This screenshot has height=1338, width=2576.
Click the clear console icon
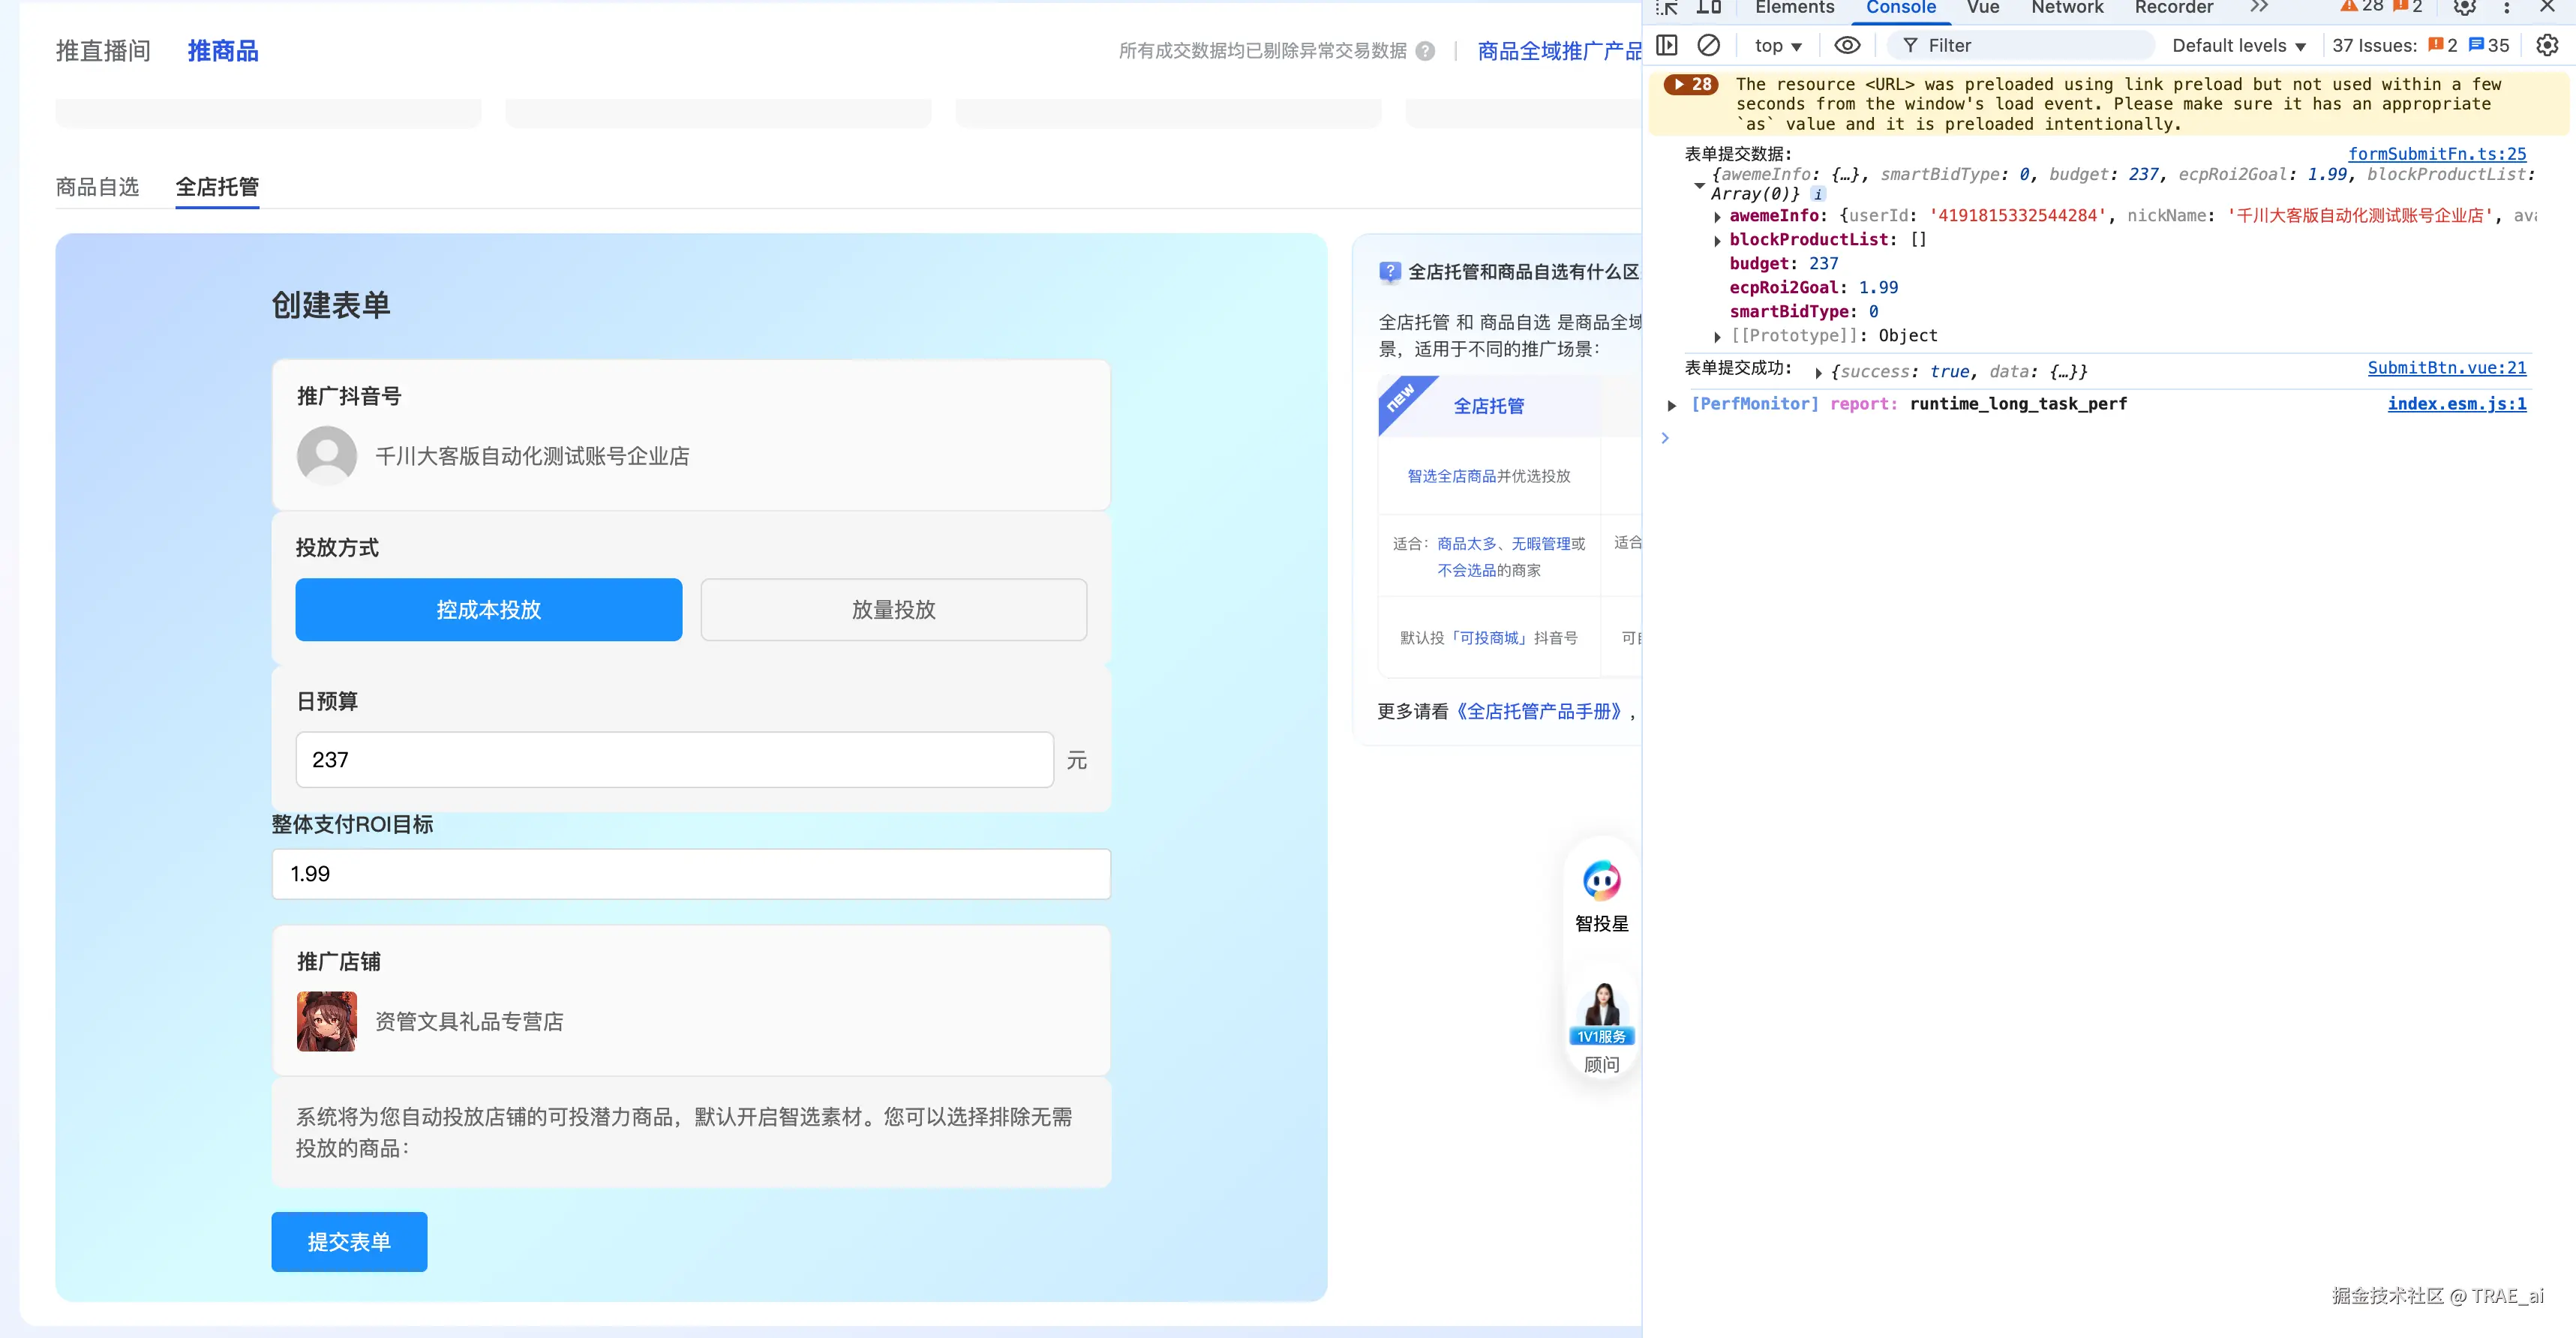coord(1709,46)
